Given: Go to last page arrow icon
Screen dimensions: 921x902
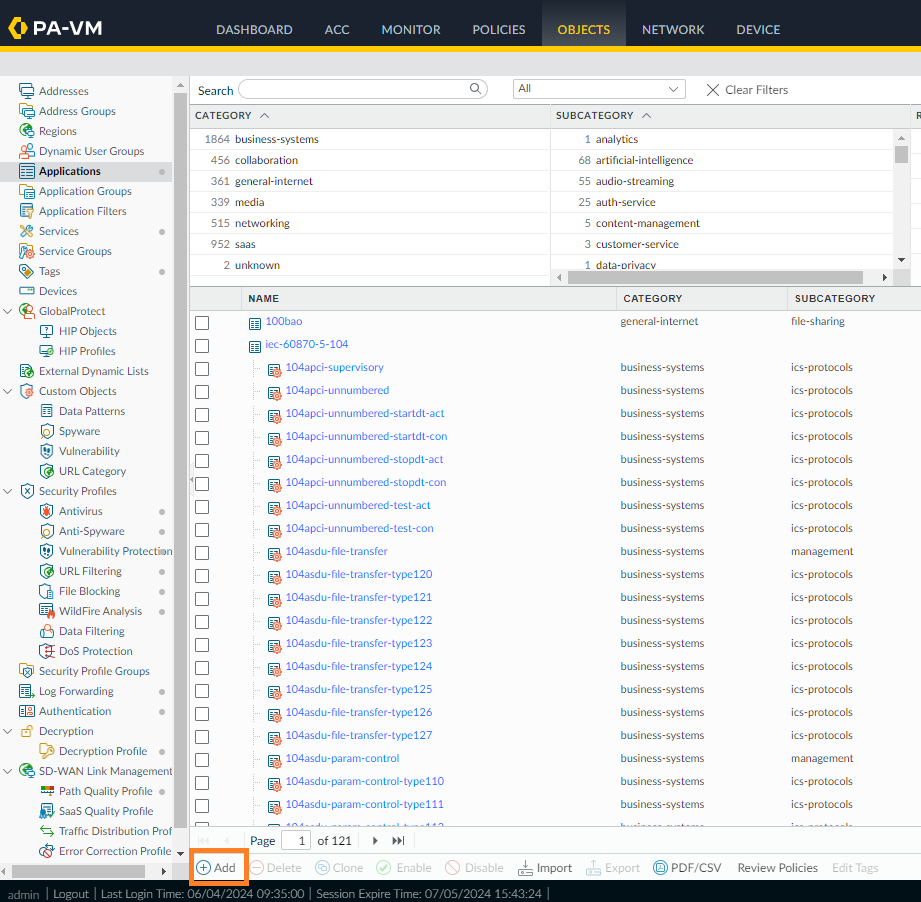Looking at the screenshot, I should coord(398,841).
